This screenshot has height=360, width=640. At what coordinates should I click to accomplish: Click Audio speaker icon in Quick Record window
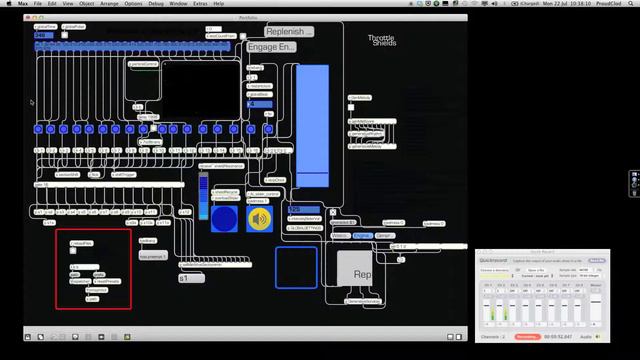click(598, 337)
